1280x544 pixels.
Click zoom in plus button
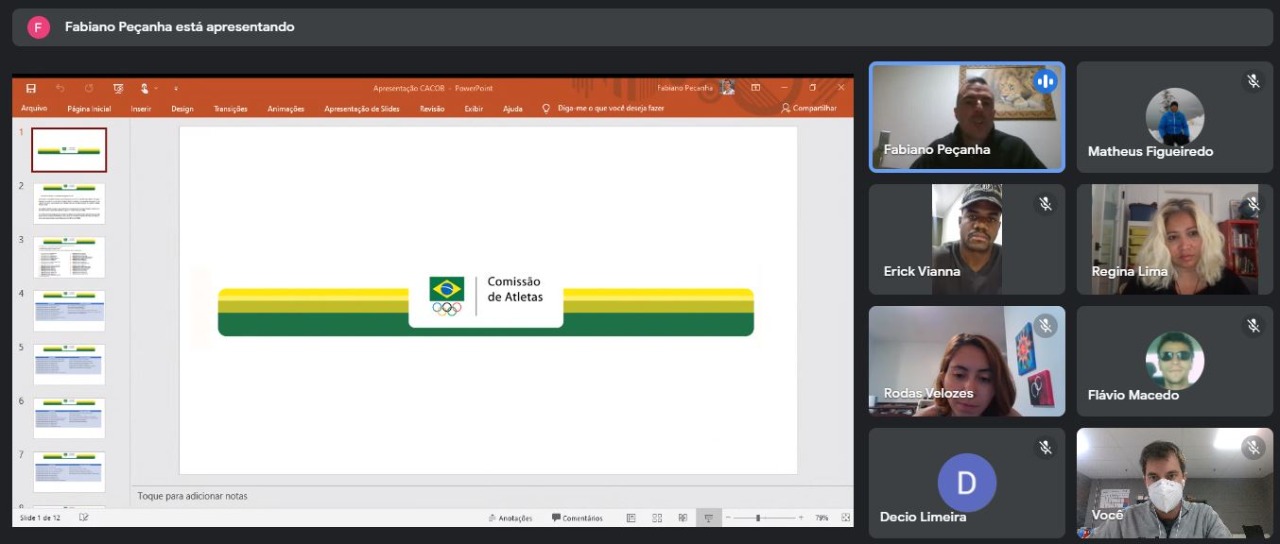coord(802,518)
